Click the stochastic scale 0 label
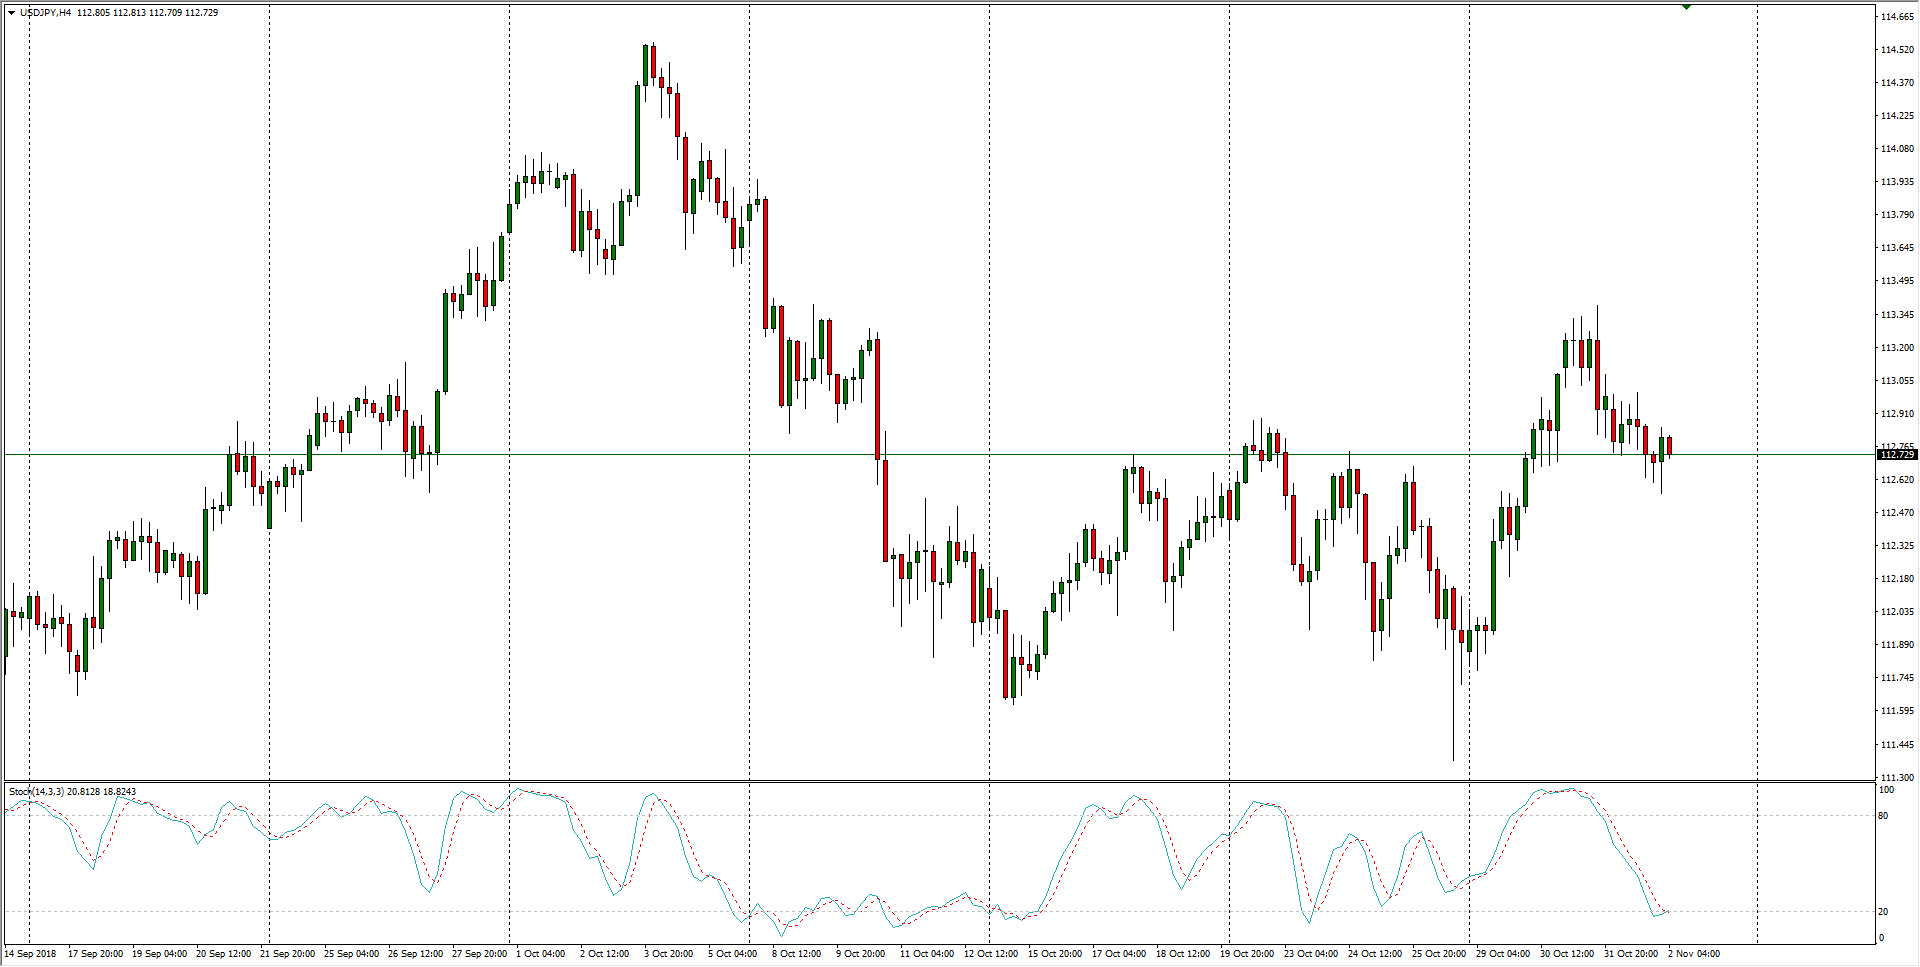 click(x=1881, y=938)
